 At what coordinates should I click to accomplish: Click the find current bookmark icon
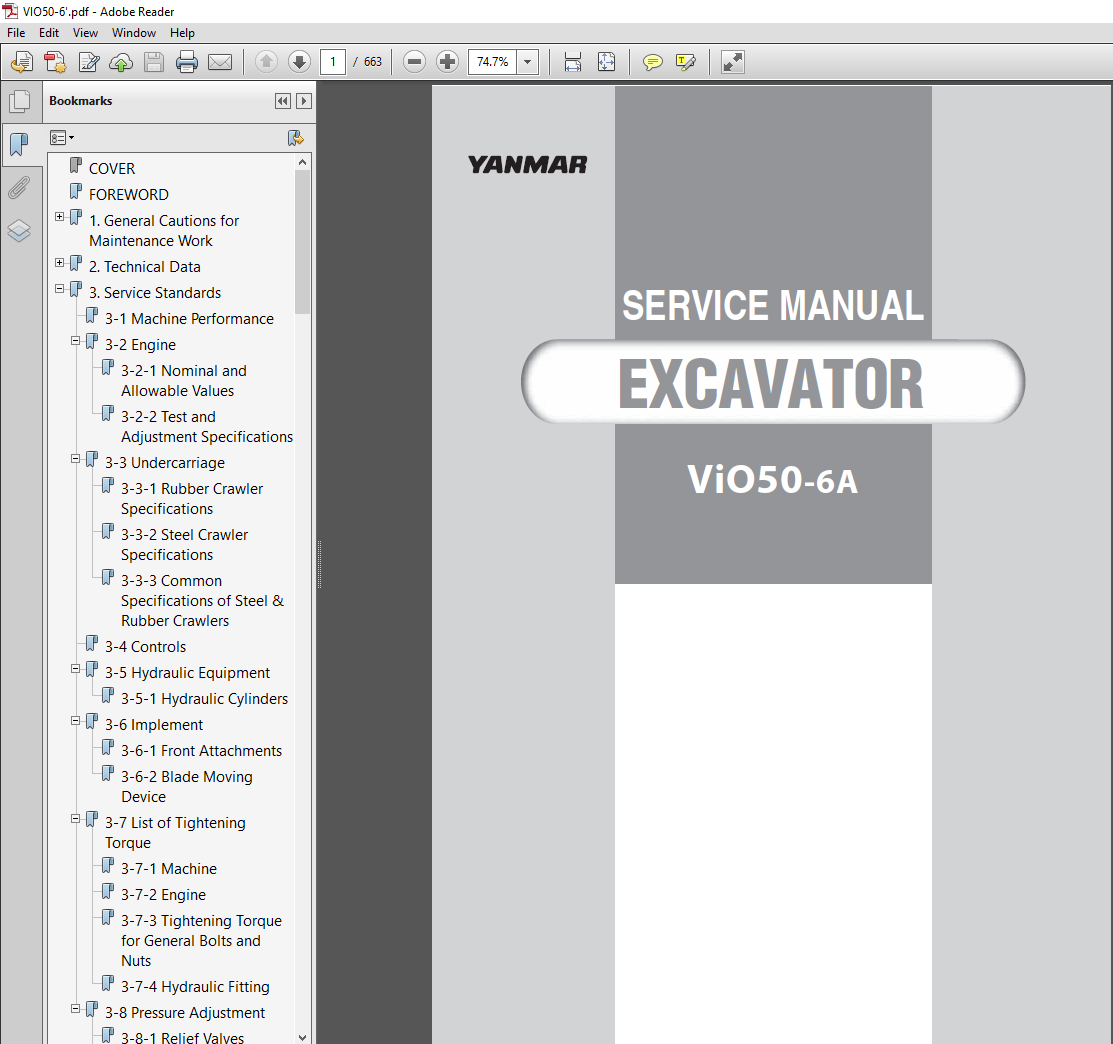tap(295, 138)
